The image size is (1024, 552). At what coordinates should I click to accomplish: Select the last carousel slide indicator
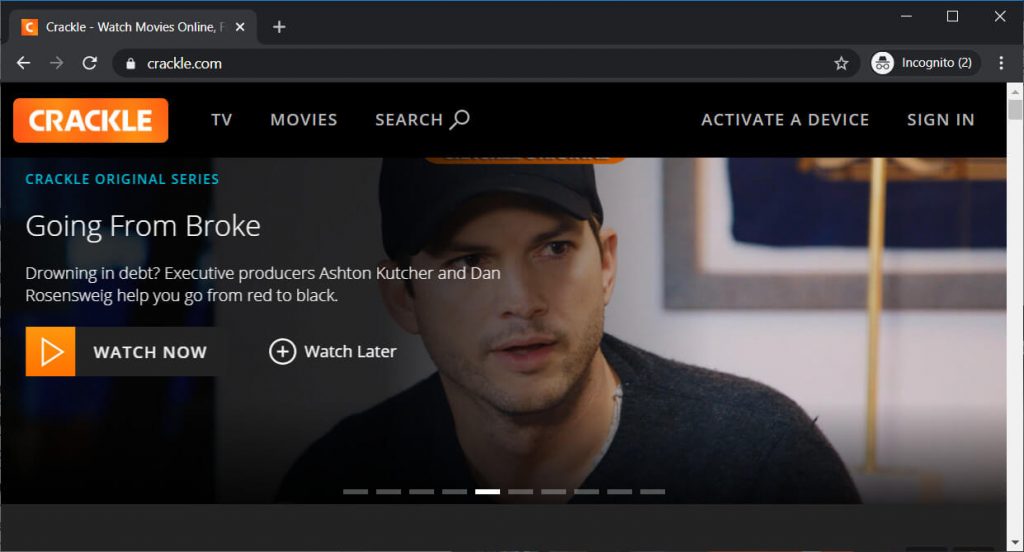pyautogui.click(x=652, y=491)
